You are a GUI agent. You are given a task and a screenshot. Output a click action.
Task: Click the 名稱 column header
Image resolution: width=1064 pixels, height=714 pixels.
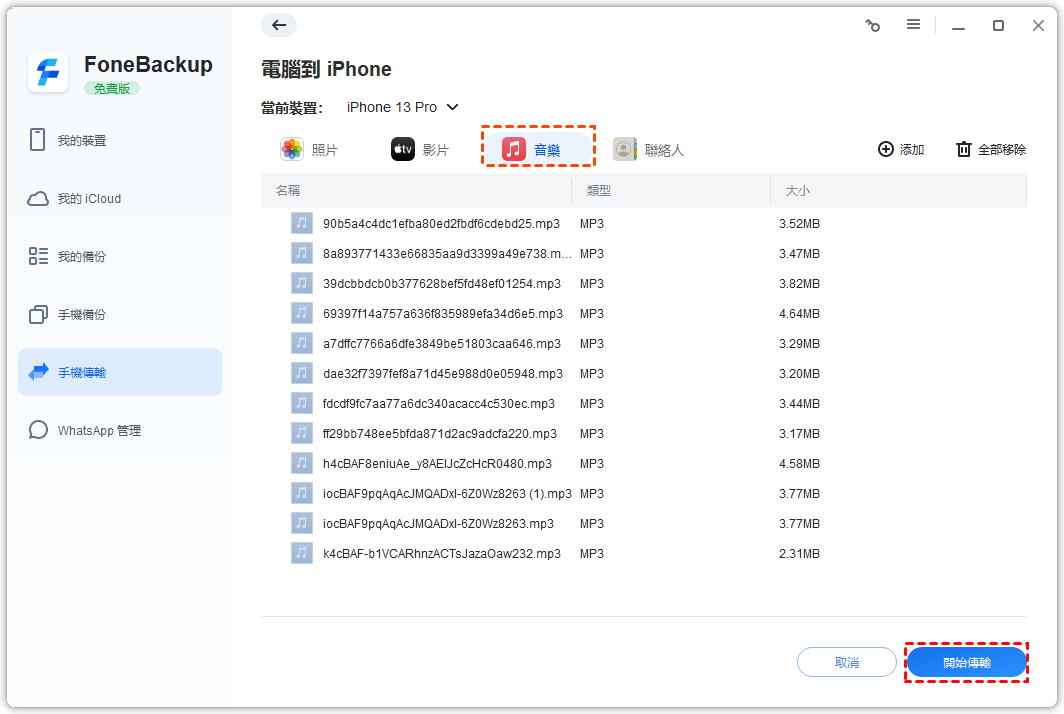[288, 191]
